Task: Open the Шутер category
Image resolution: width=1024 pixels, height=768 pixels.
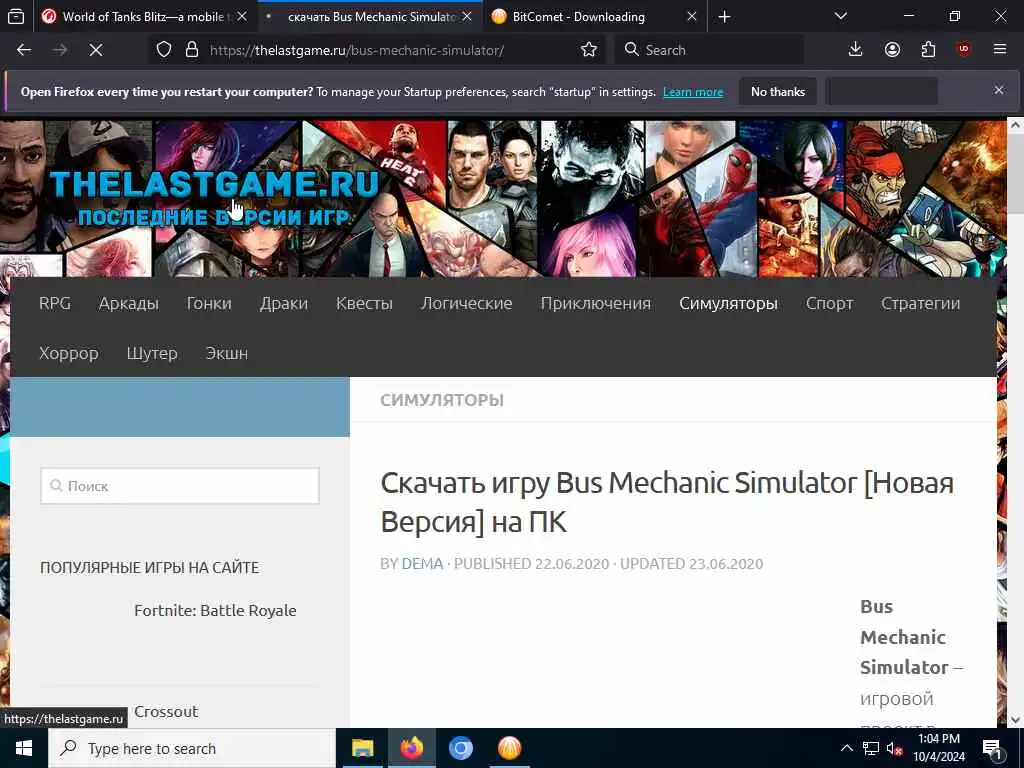Action: click(152, 353)
